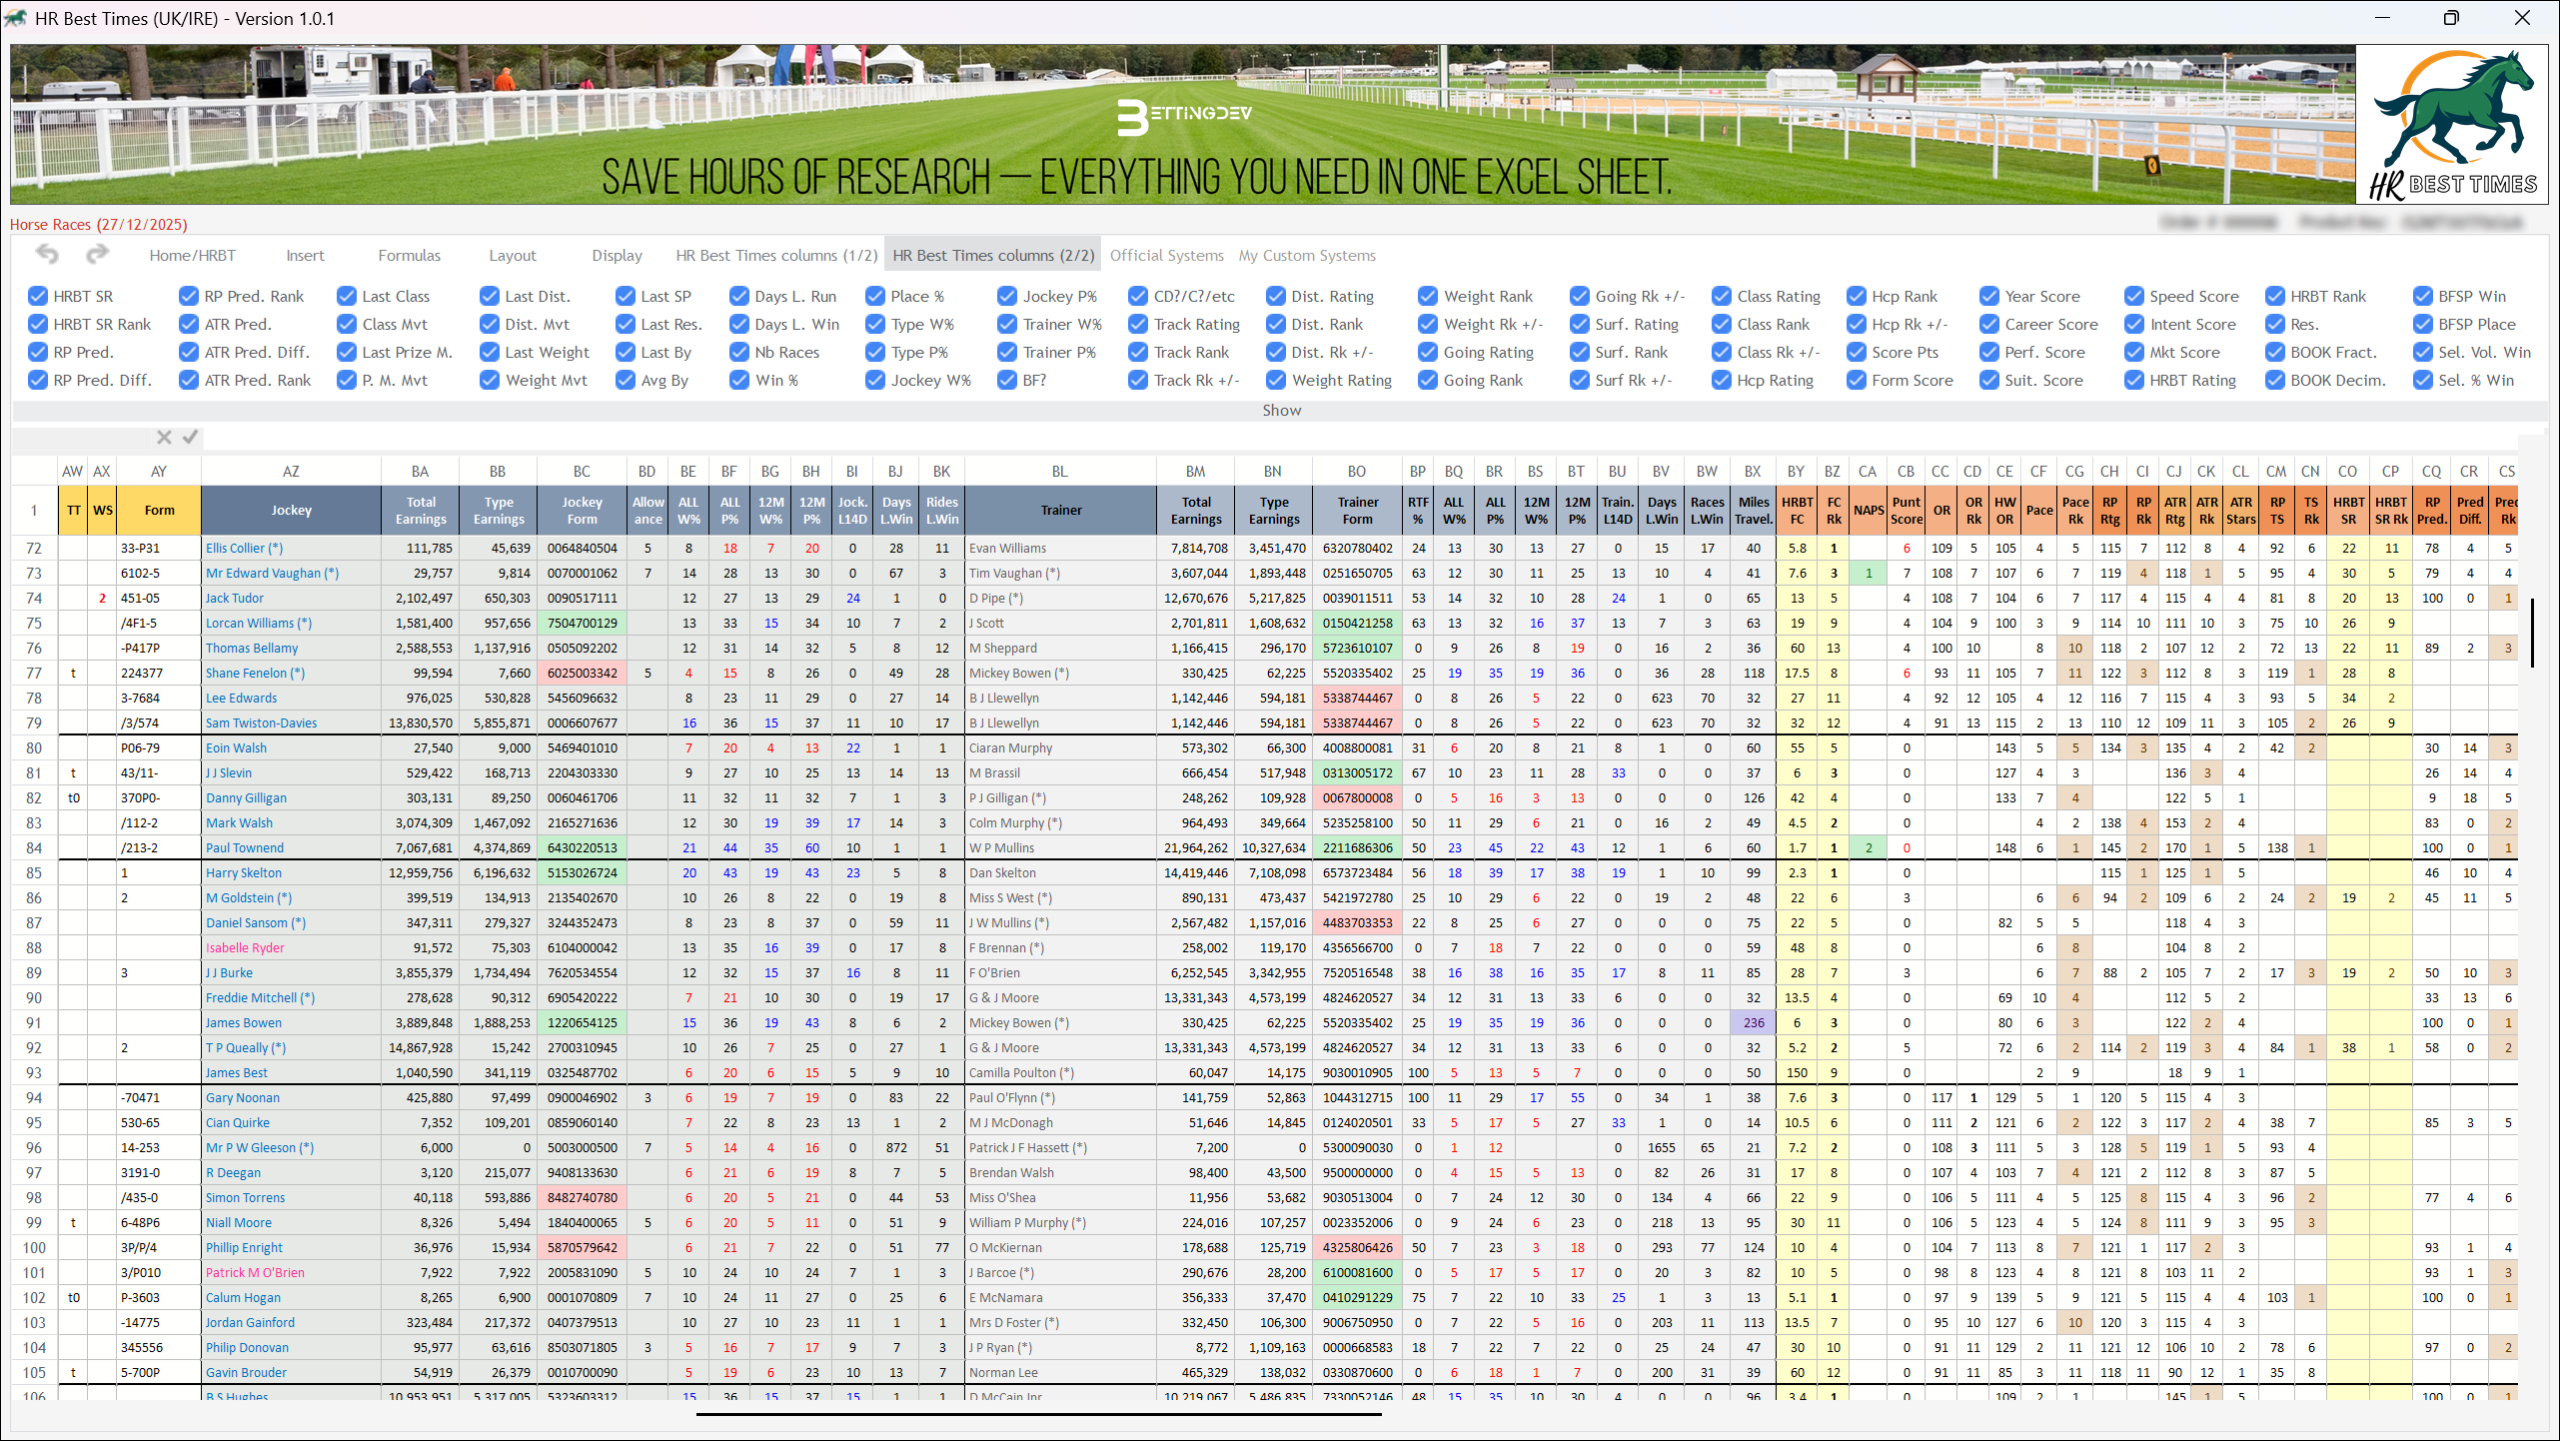Uncheck the HRBT SR checkbox
This screenshot has width=2560, height=1441.
[38, 296]
